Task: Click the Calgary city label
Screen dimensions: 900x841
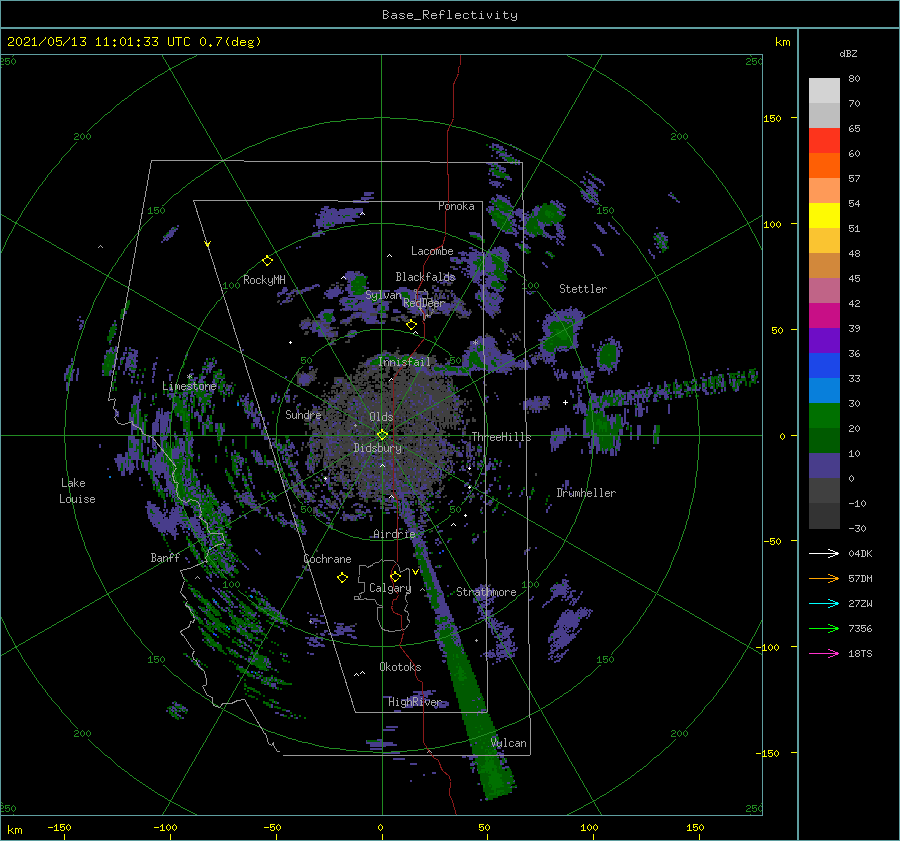Action: pyautogui.click(x=390, y=588)
